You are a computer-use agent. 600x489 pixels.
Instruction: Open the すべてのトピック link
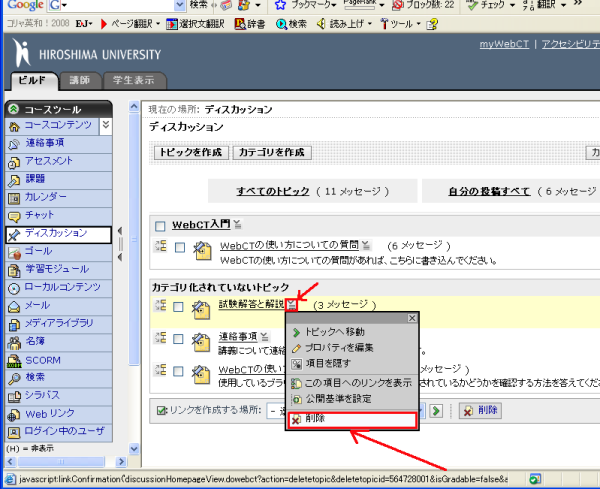272,191
